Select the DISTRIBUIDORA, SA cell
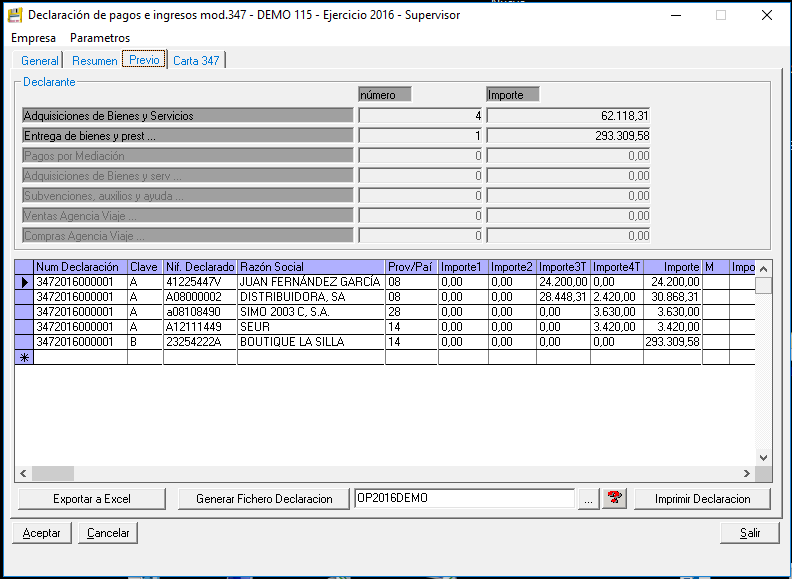The width and height of the screenshot is (792, 579). pyautogui.click(x=311, y=297)
